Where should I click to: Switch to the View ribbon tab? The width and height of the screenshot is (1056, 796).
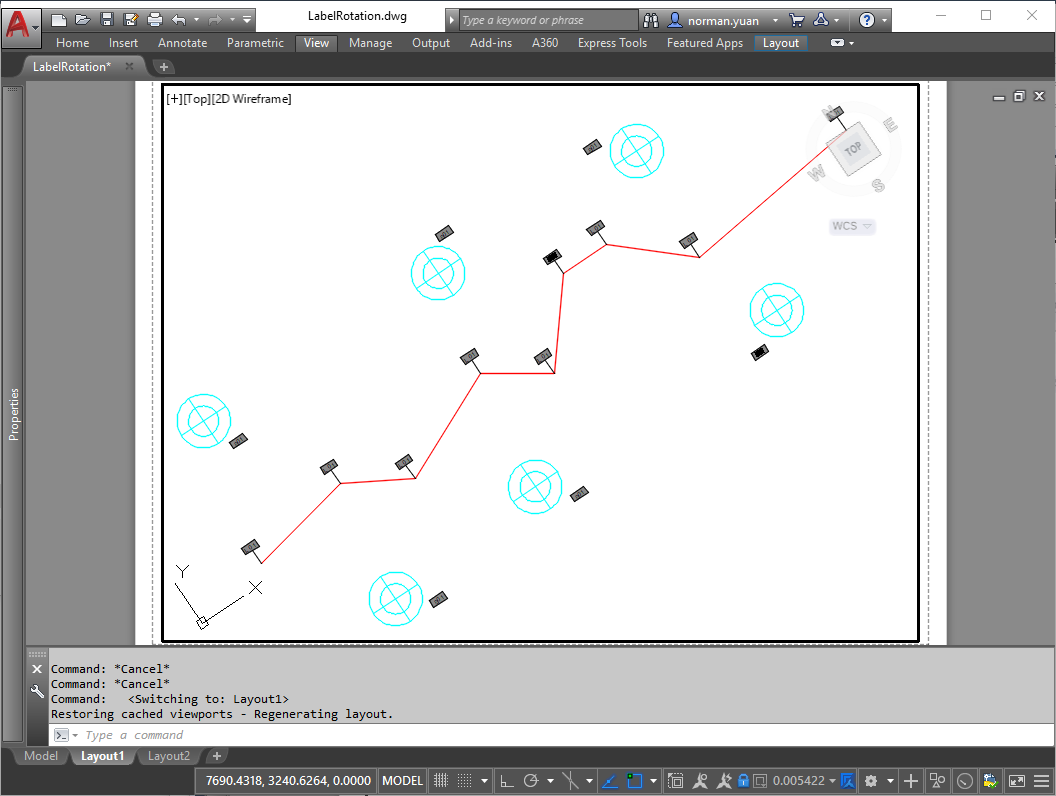coord(316,43)
